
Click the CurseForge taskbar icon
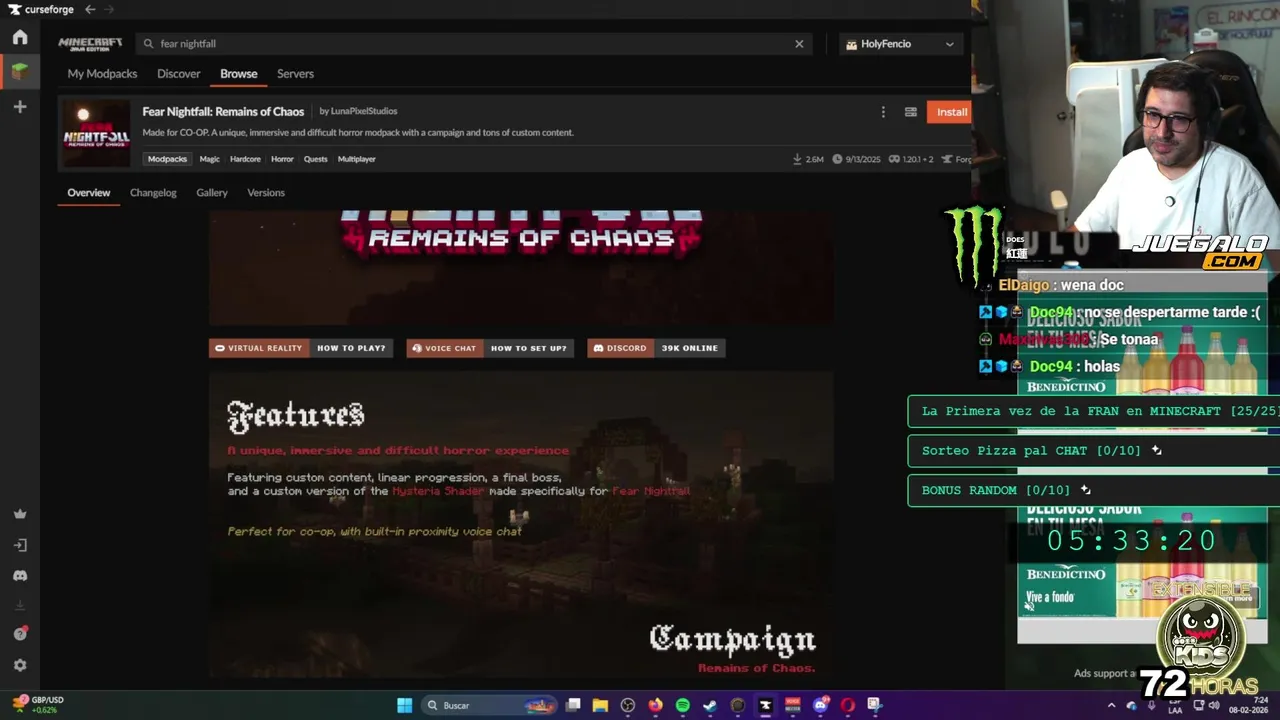[766, 705]
